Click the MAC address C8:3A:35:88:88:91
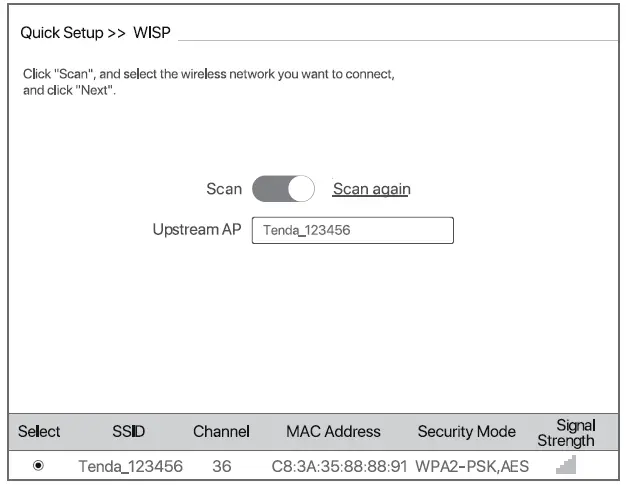The width and height of the screenshot is (626, 485). click(340, 466)
